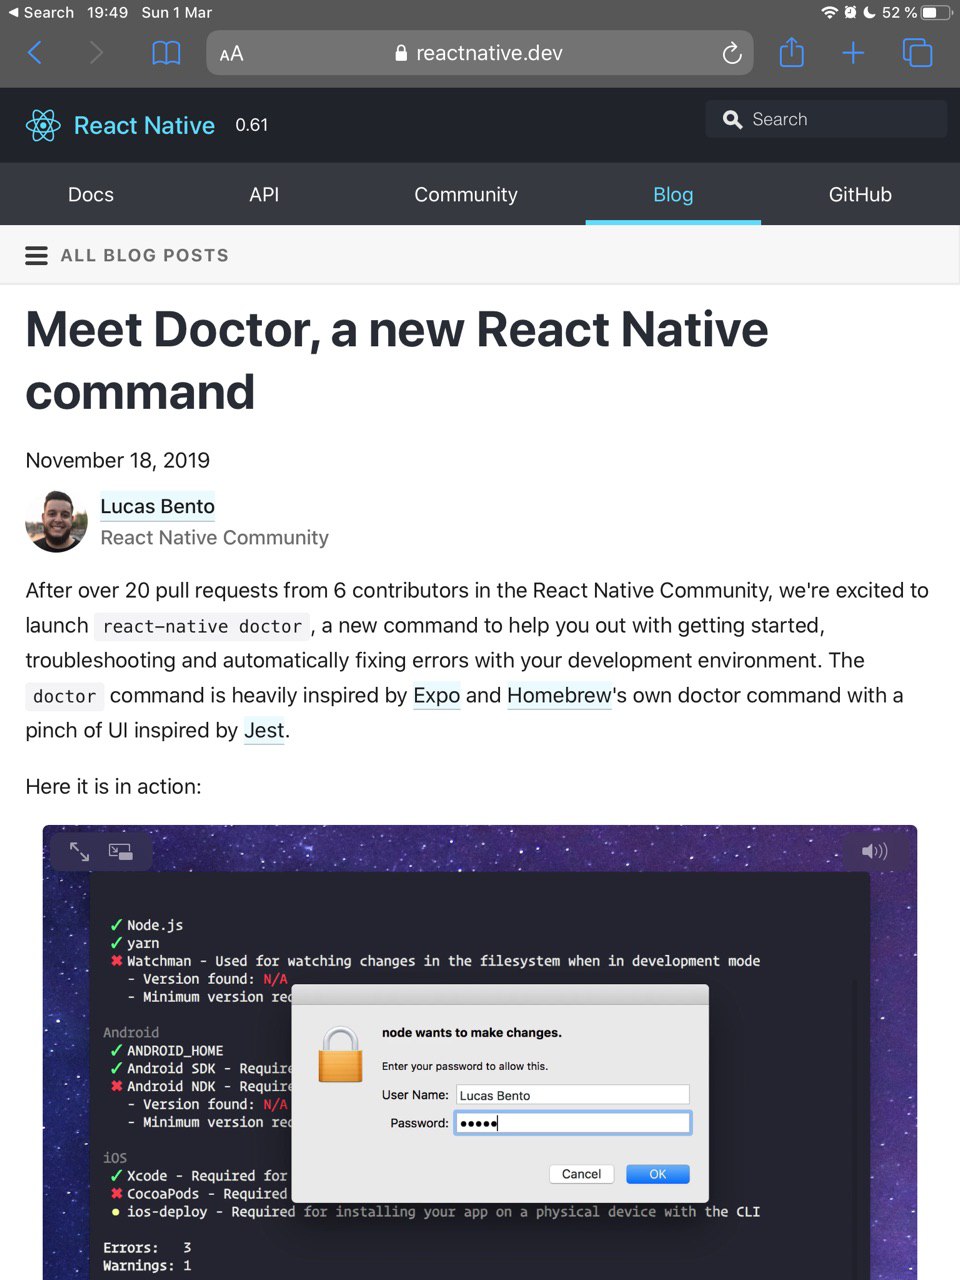960x1280 pixels.
Task: Click the Errors: 3 summary line
Action: click(x=147, y=1248)
